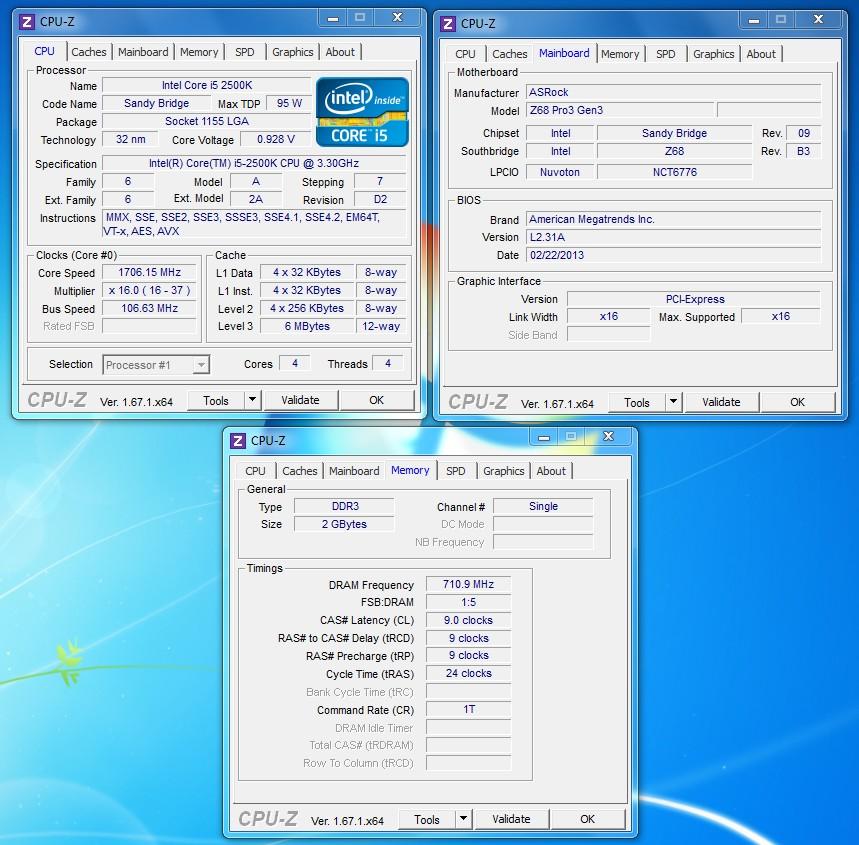Click the Tools button in the CPU window
This screenshot has height=845, width=859.
pyautogui.click(x=216, y=401)
